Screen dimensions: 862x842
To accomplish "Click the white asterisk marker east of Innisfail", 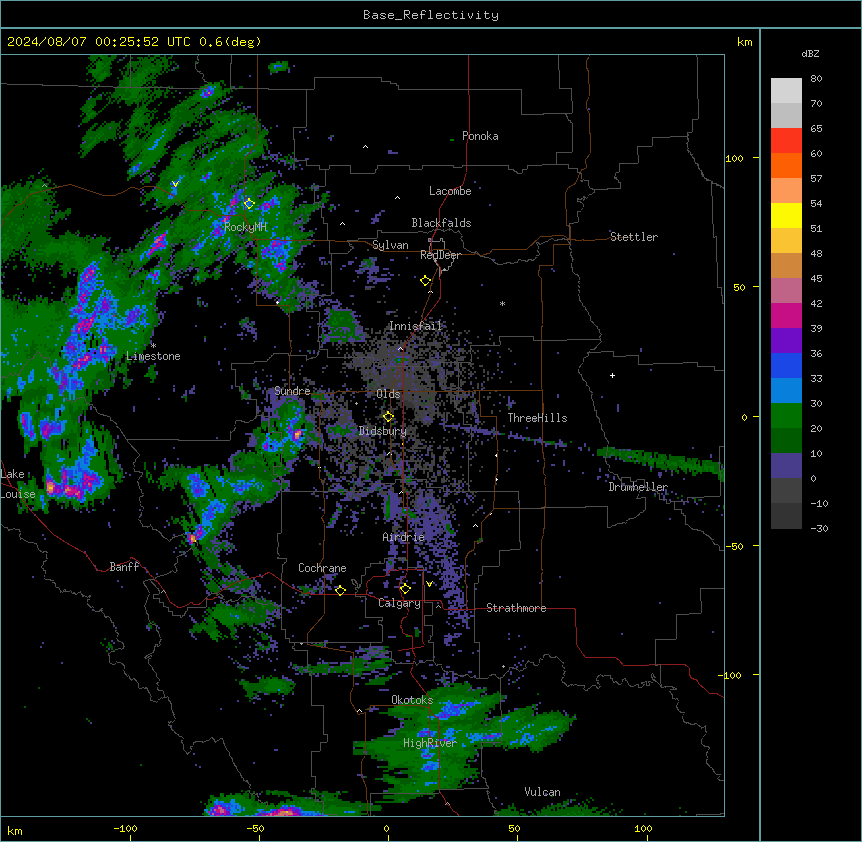I will point(502,303).
